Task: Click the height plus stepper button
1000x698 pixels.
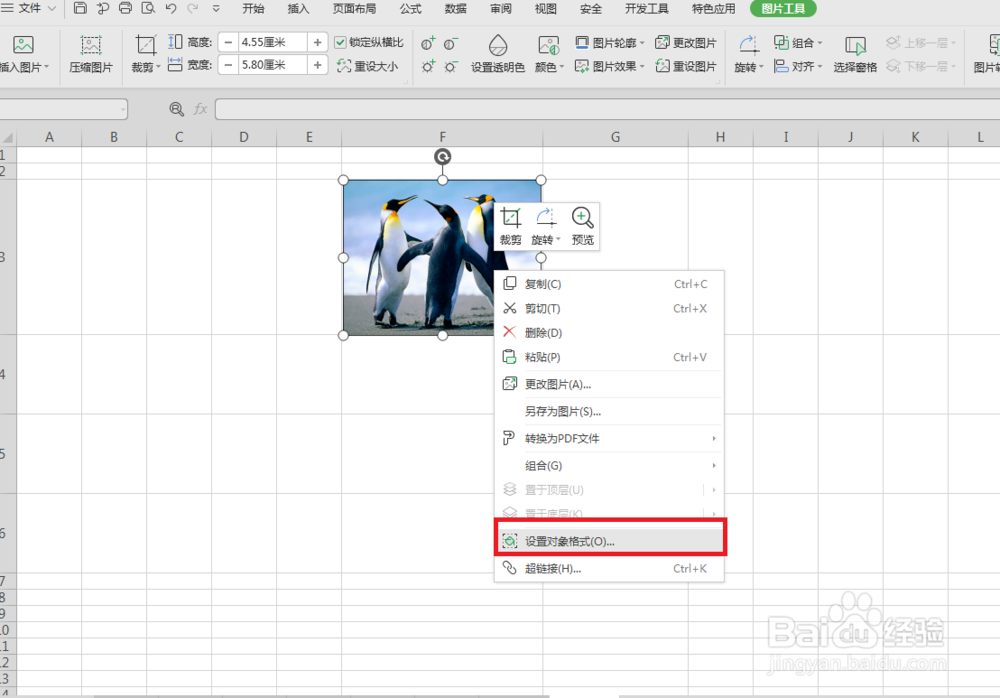Action: point(318,42)
